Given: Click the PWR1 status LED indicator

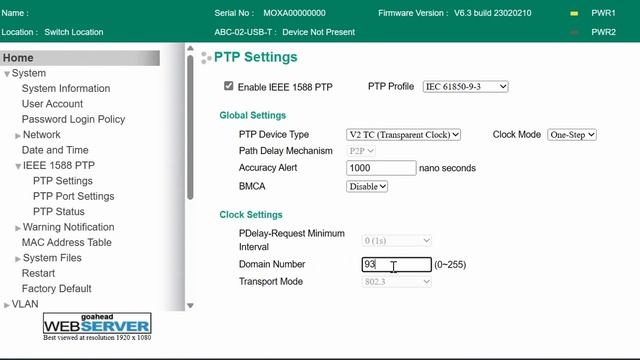Looking at the screenshot, I should tap(574, 13).
